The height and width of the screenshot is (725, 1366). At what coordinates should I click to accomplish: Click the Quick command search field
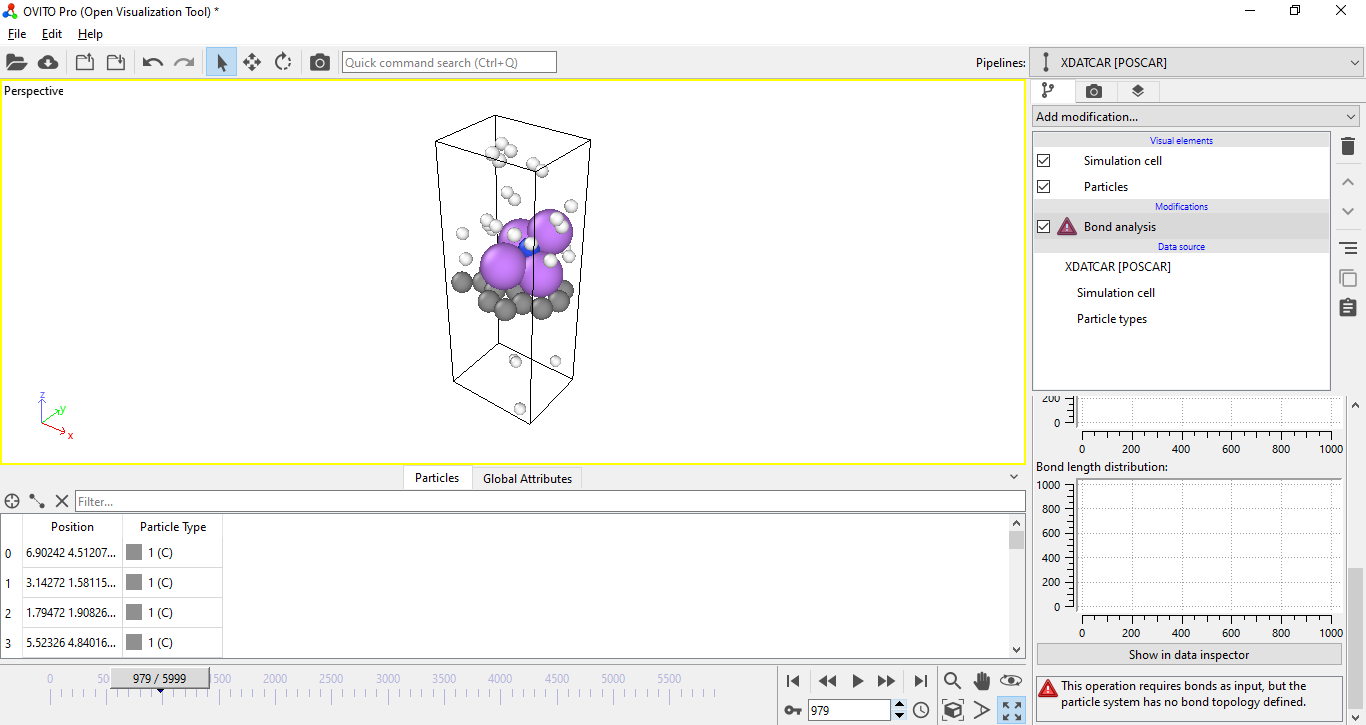[449, 62]
